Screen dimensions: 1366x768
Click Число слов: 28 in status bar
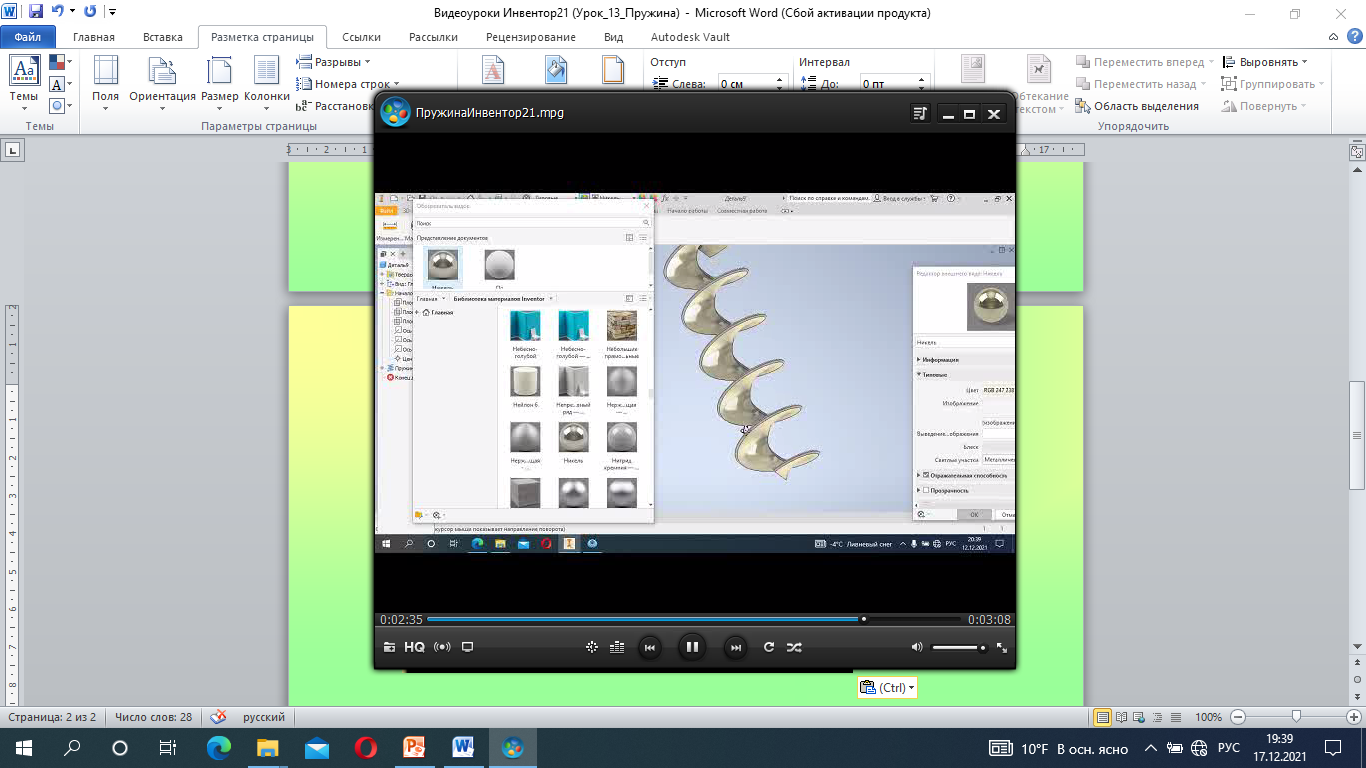coord(153,717)
